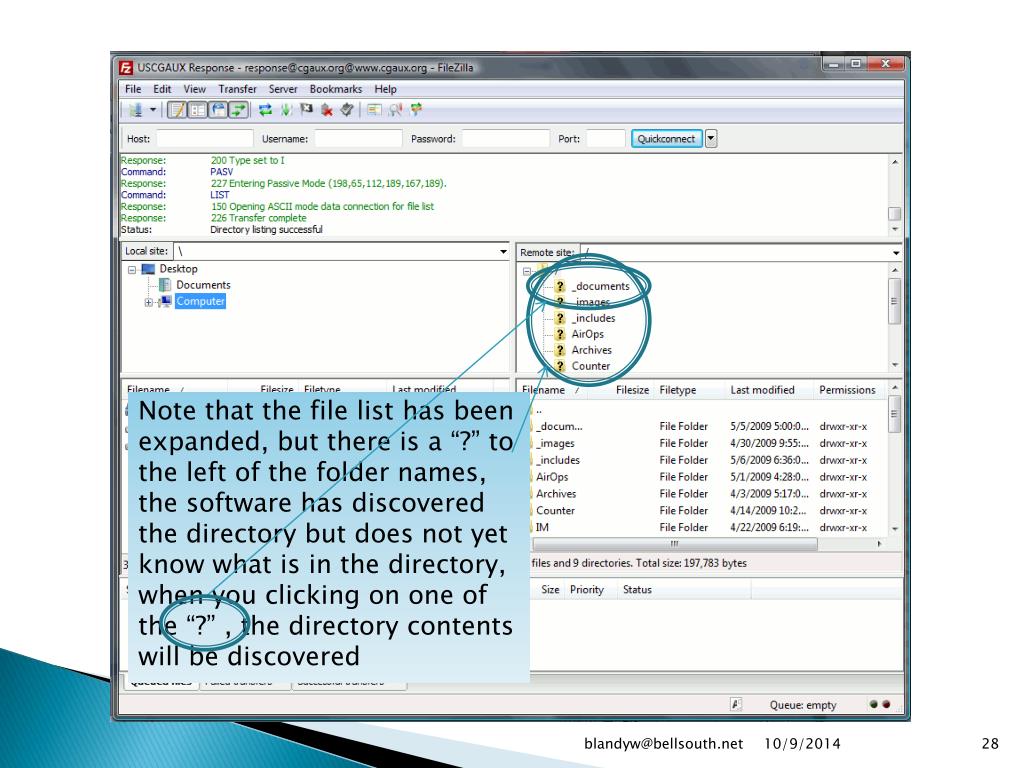The image size is (1024, 768).
Task: Open the Server menu
Action: point(283,89)
